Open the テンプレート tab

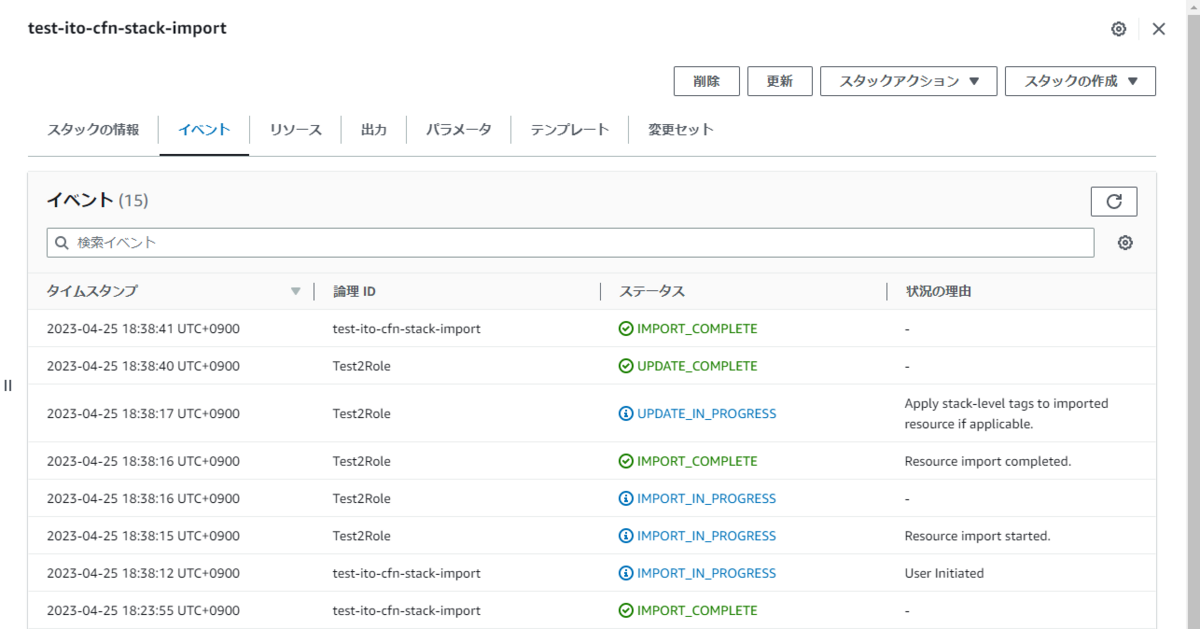point(570,130)
